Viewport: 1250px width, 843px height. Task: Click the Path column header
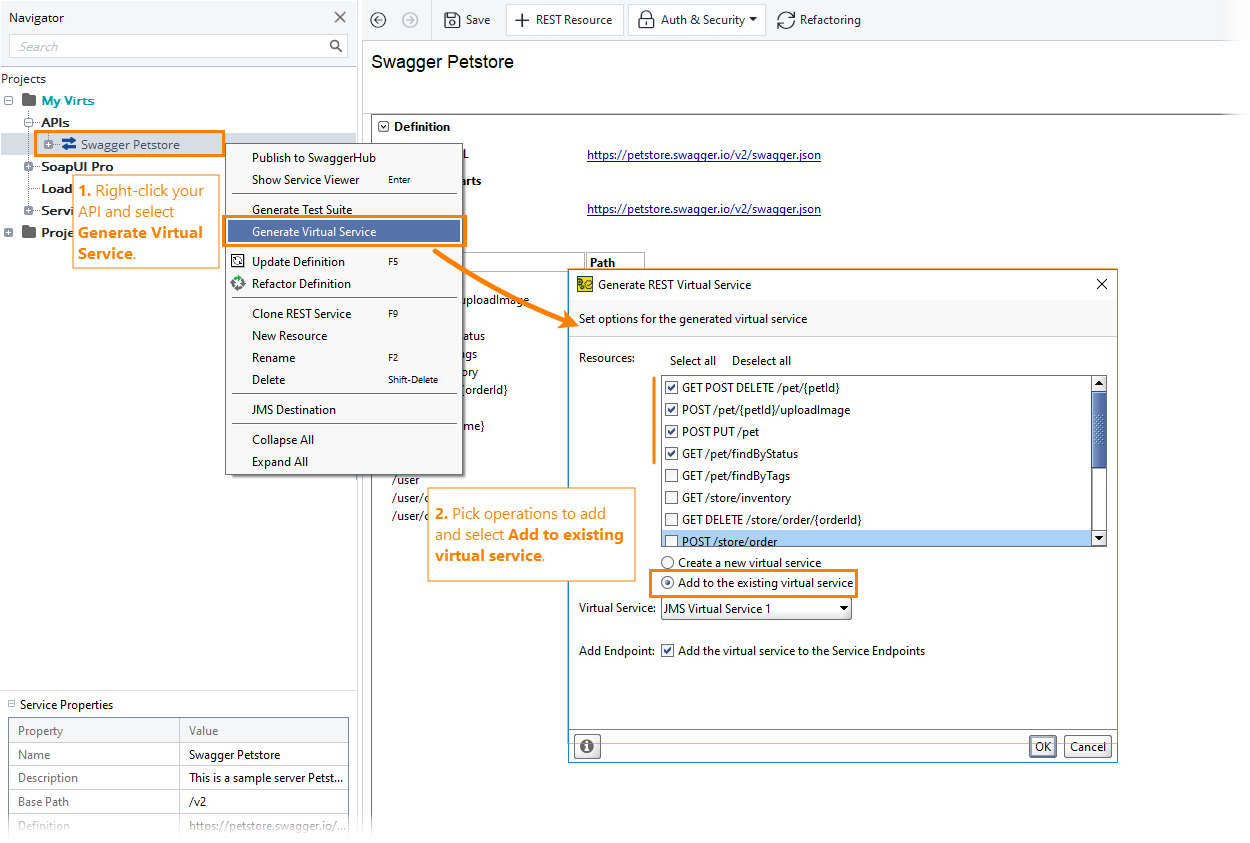point(615,263)
